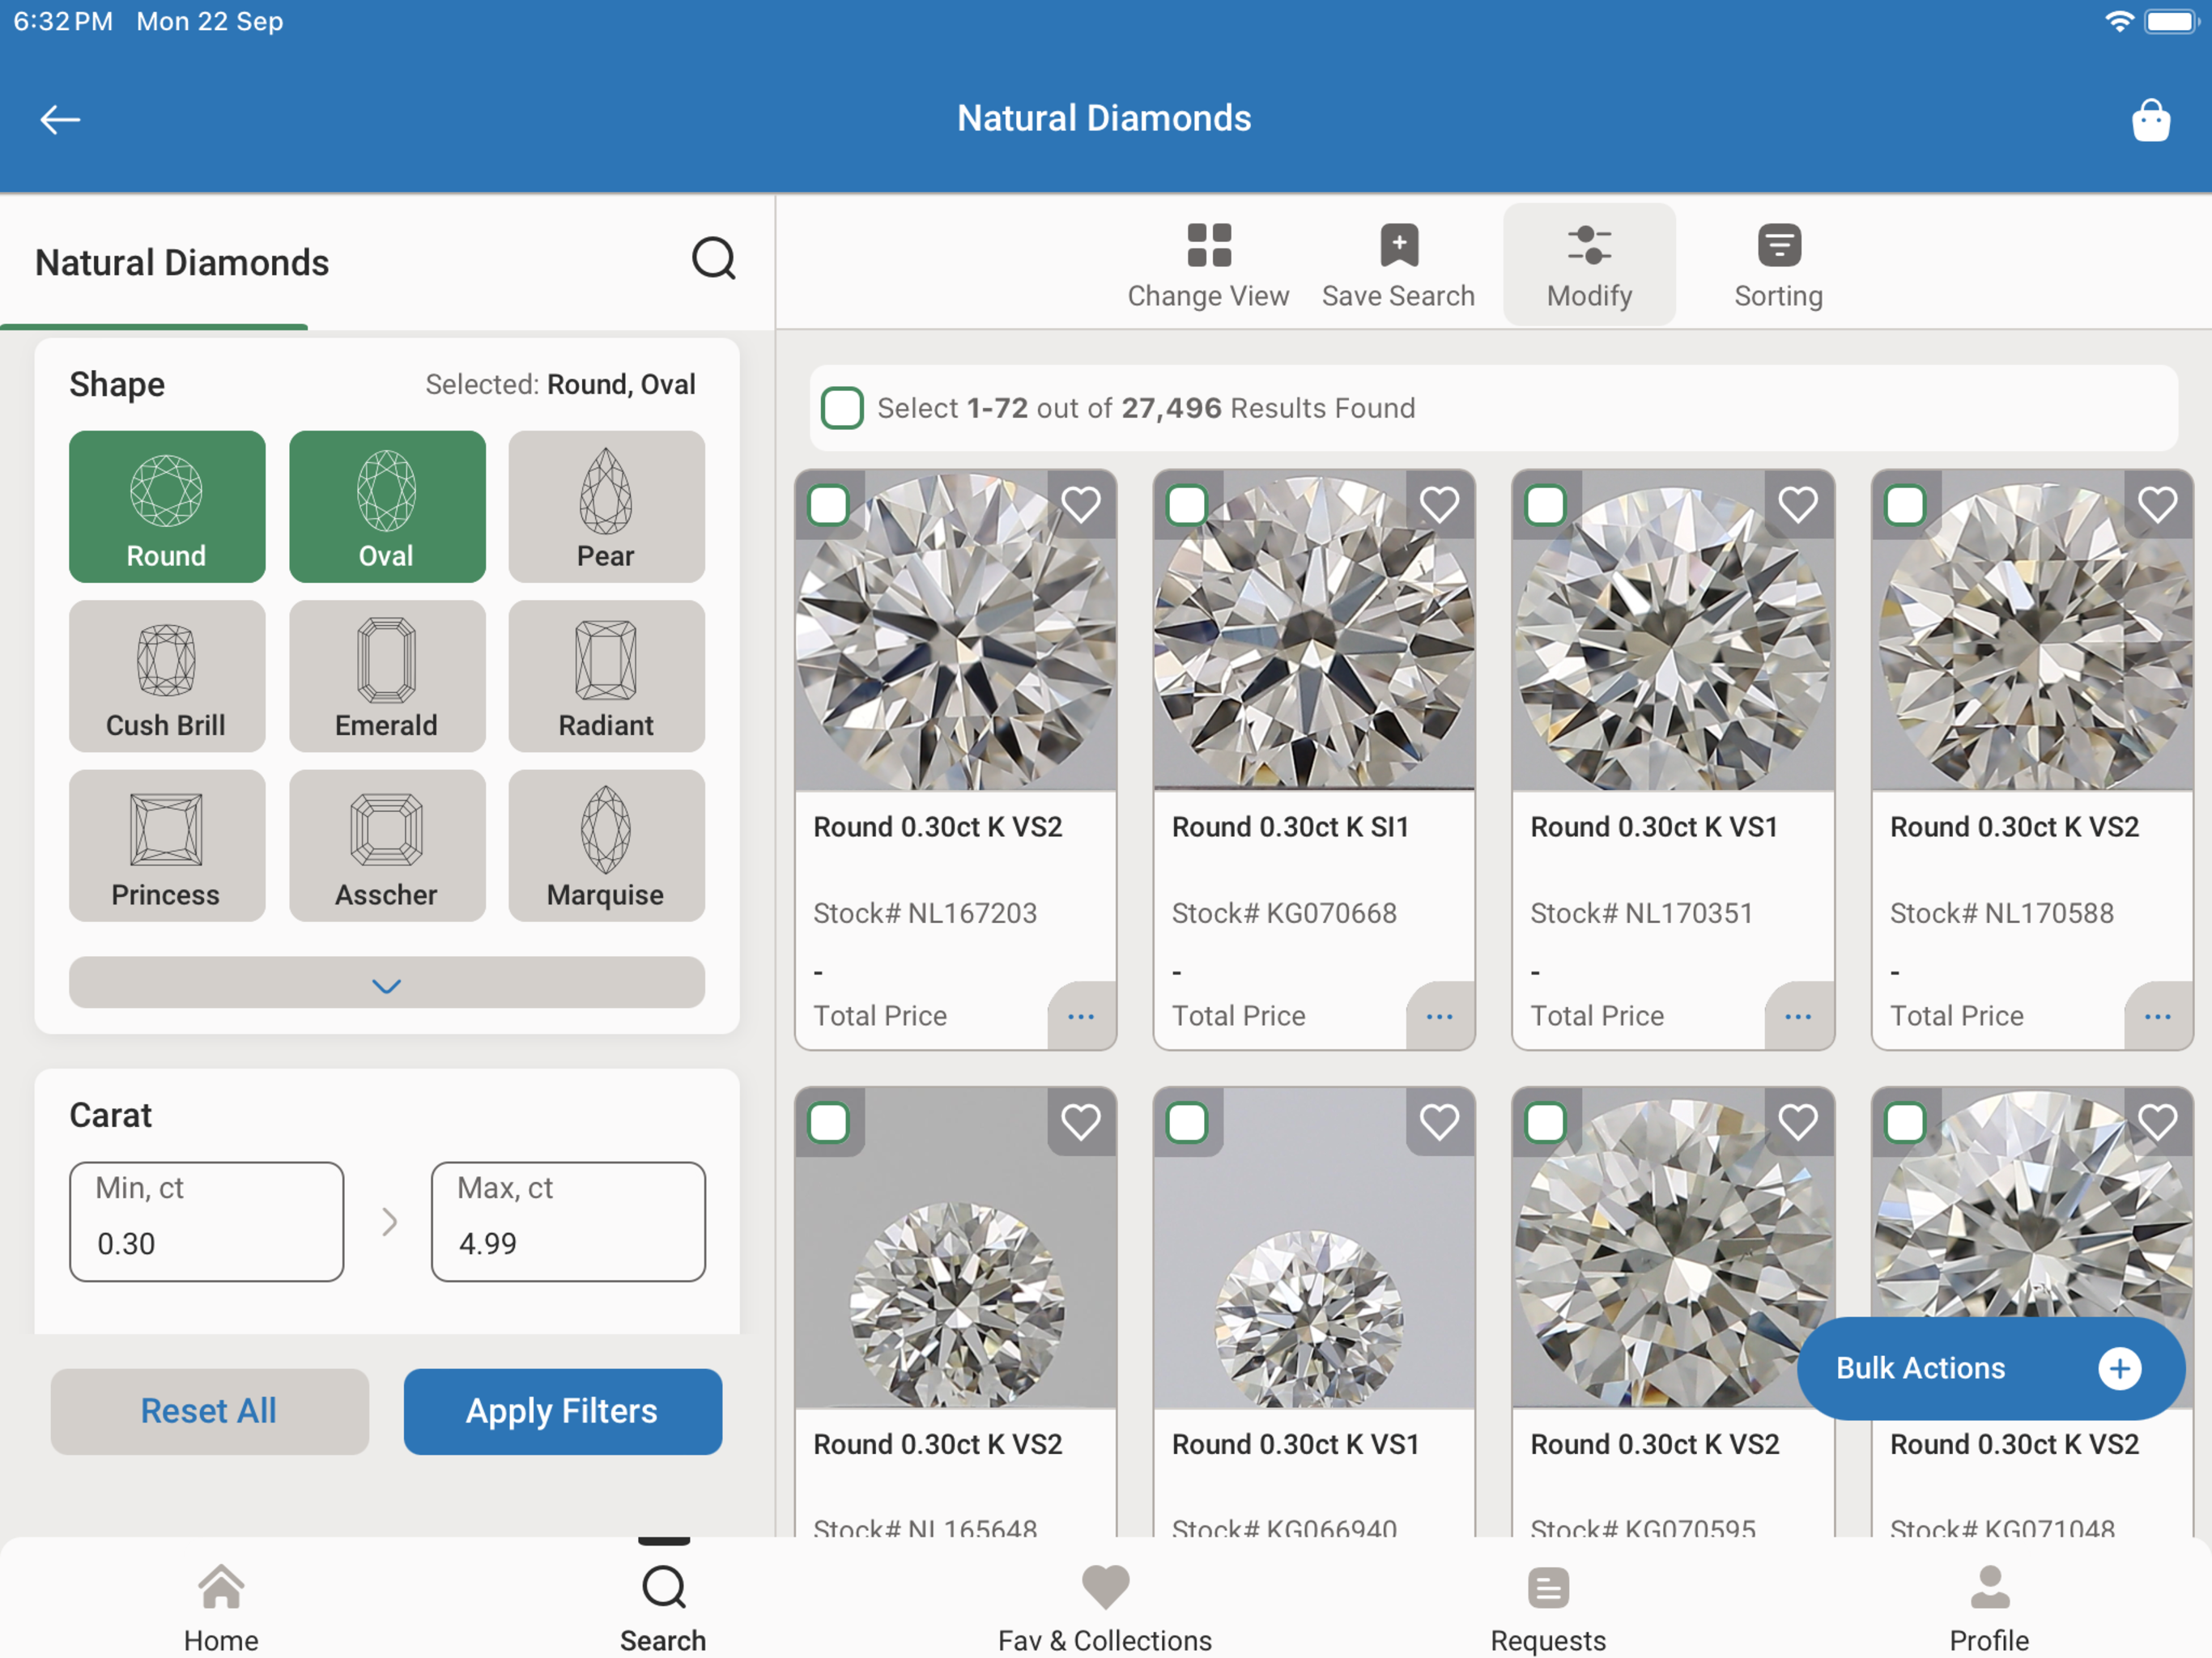Open the Sorting option
The image size is (2212, 1658).
1778,265
